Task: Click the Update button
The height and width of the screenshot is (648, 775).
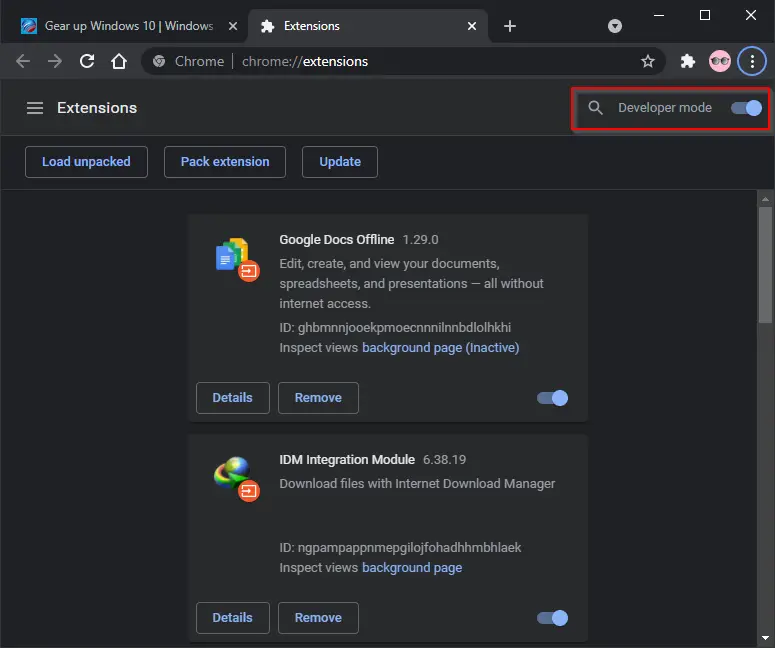Action: tap(340, 162)
